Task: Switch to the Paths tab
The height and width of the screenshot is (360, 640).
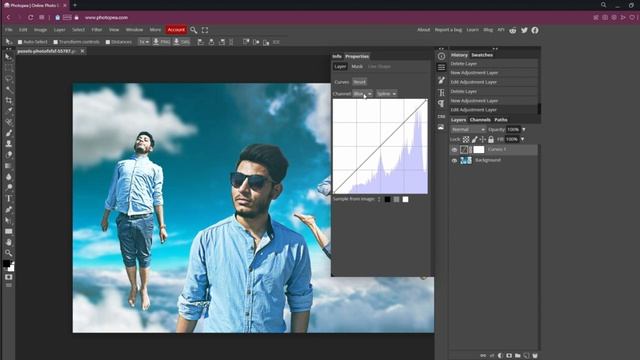Action: (x=501, y=120)
